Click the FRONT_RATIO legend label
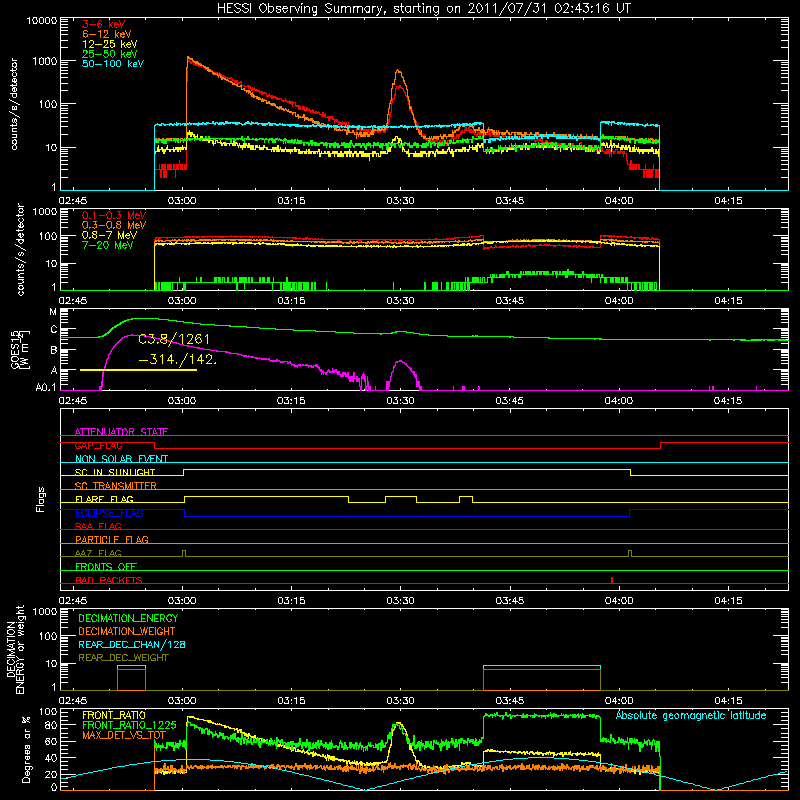 point(114,715)
